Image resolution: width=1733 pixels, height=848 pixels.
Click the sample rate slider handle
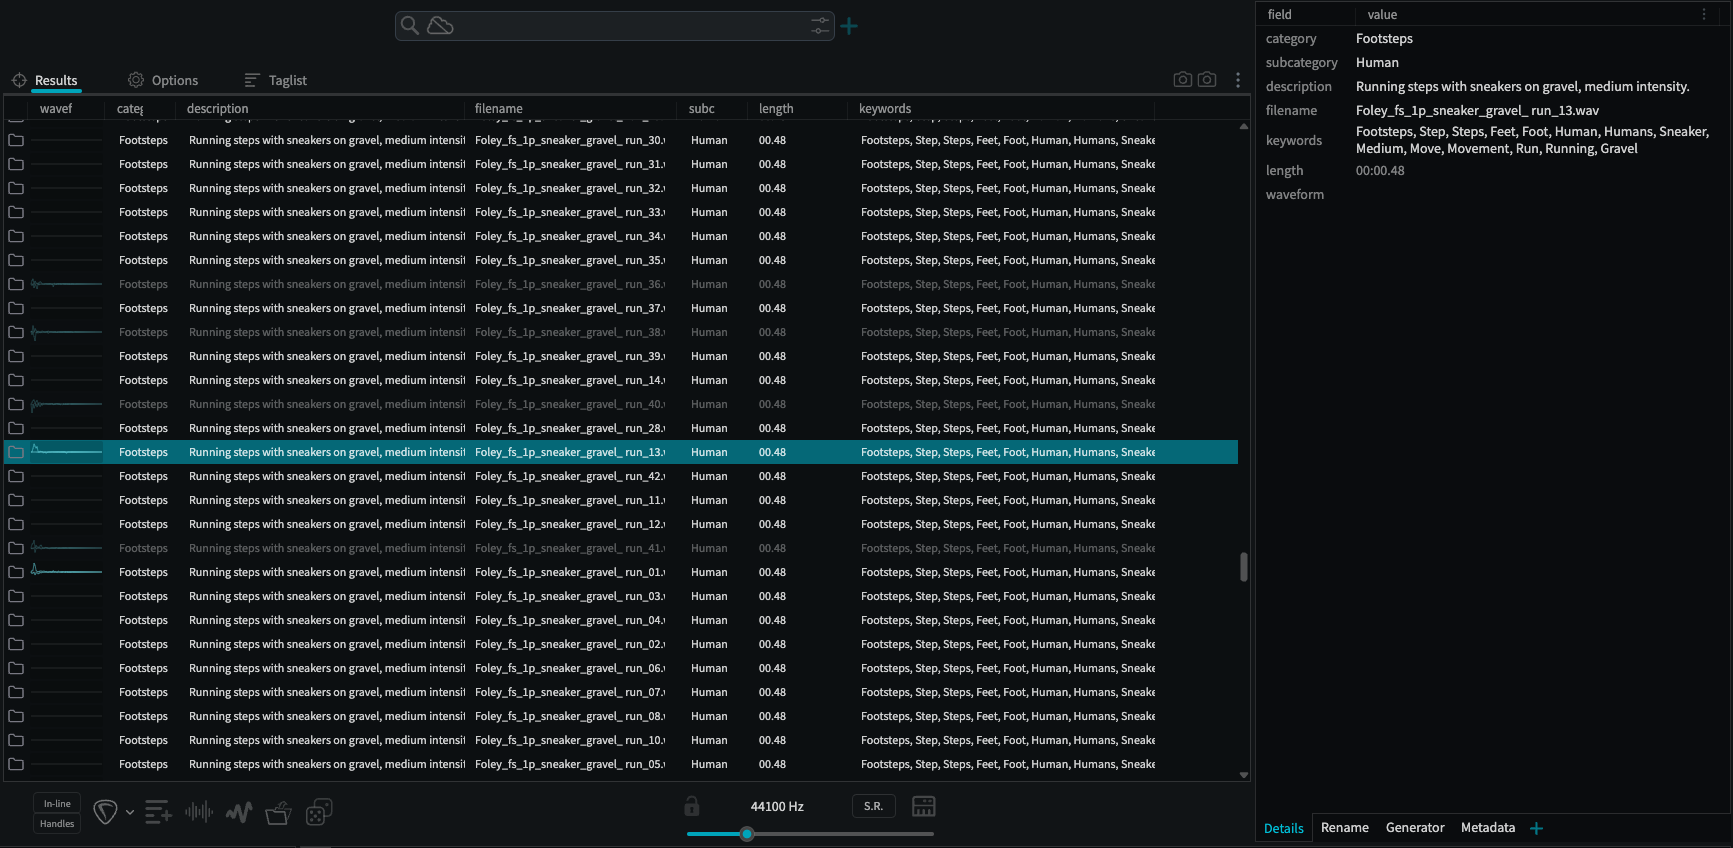click(x=747, y=834)
